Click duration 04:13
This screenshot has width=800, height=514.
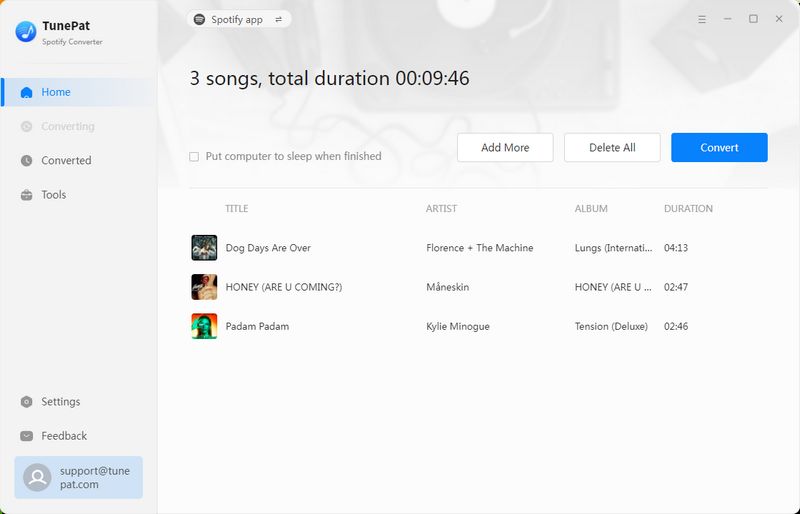[676, 248]
